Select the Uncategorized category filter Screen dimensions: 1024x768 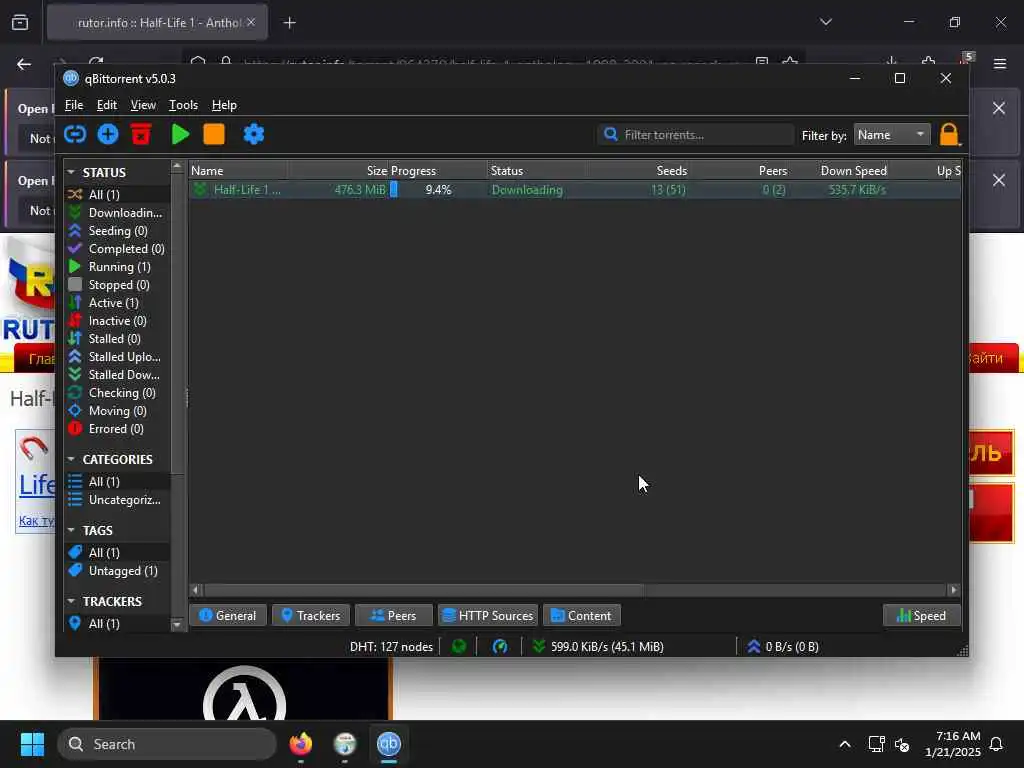tap(118, 500)
